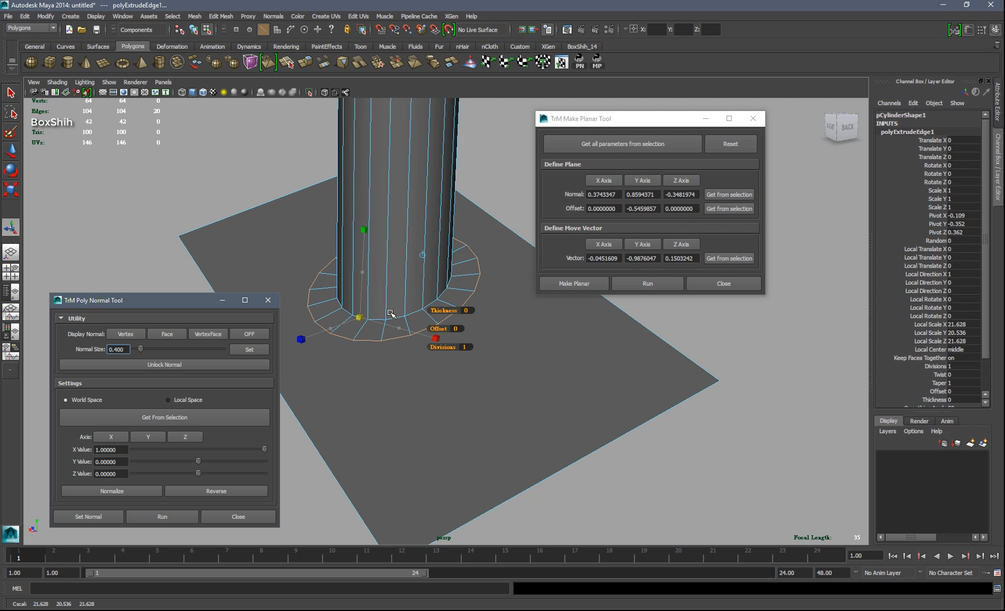Toggle viewport textured display checker icon
This screenshot has height=611, width=1005.
coord(213,92)
